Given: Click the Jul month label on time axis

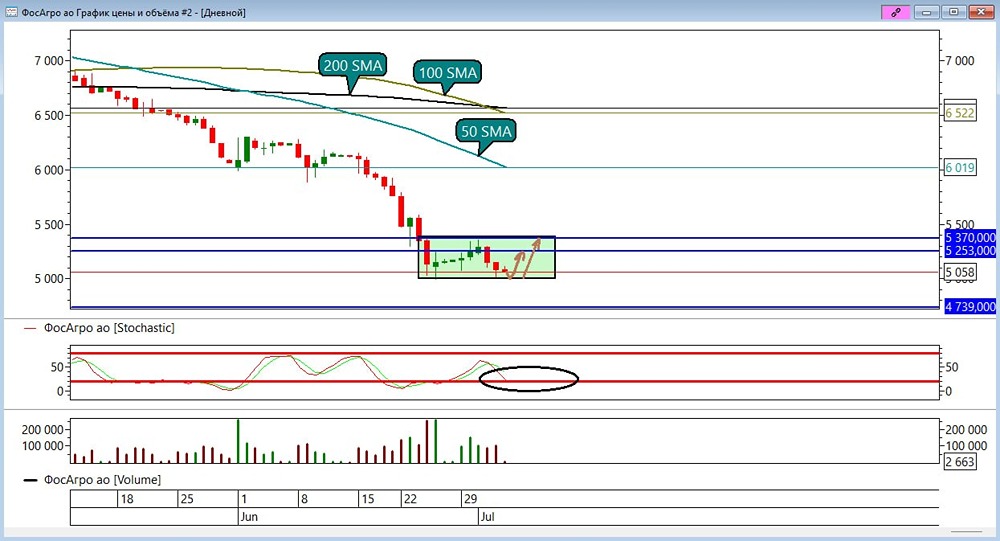Looking at the screenshot, I should [x=487, y=517].
